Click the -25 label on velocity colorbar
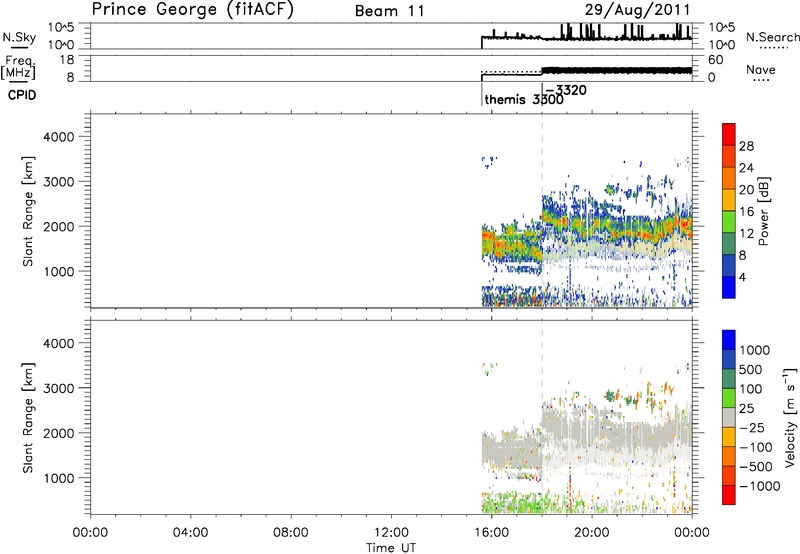Viewport: 800px width, 554px height. [752, 428]
